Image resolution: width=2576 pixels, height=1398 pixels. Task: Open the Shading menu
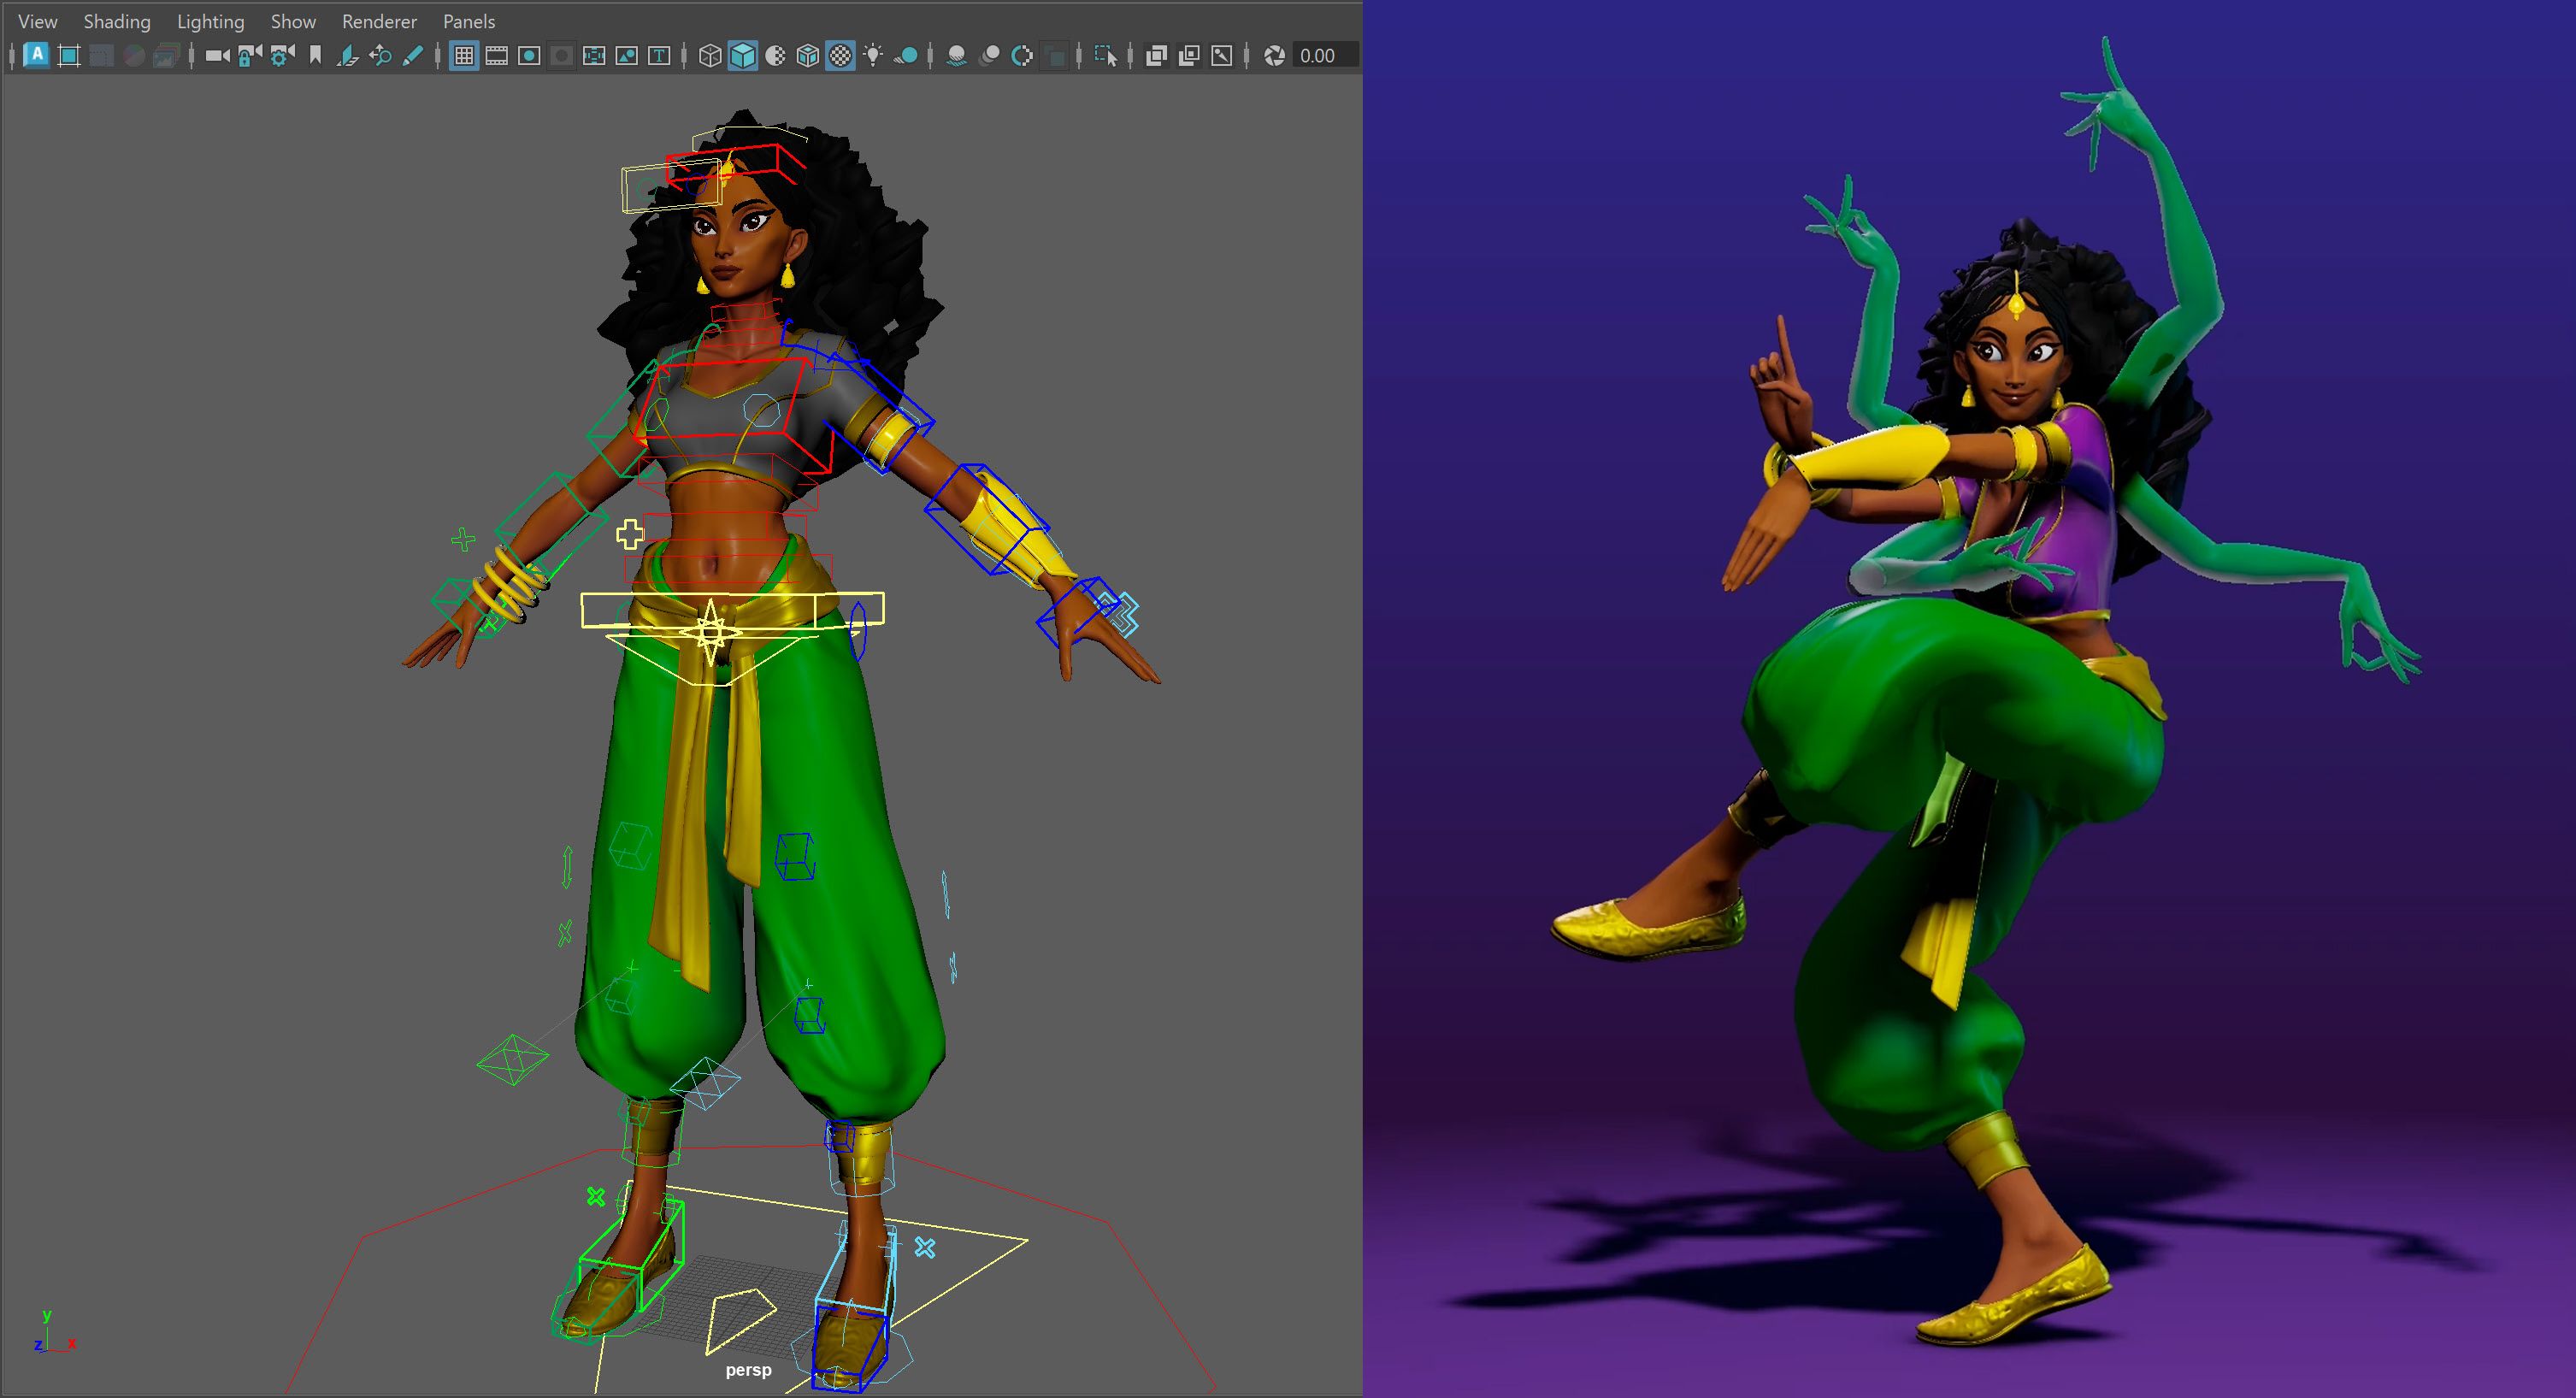click(117, 21)
